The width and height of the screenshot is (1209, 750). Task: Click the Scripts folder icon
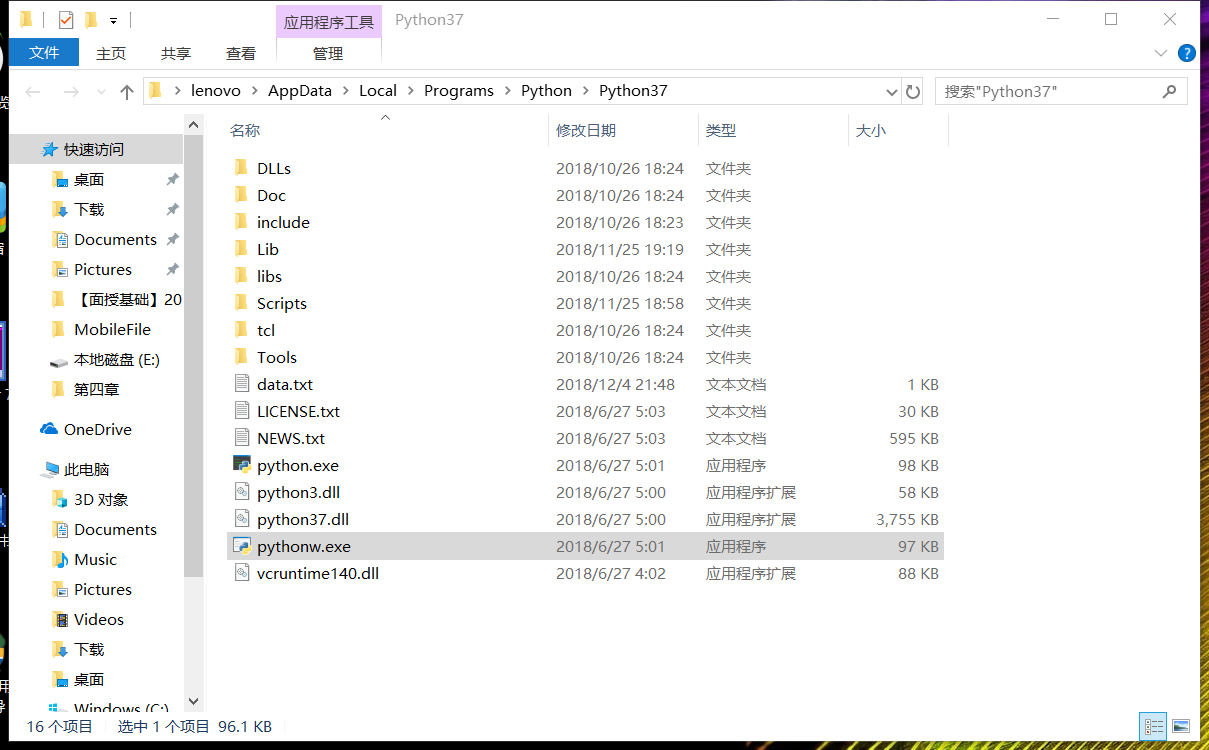[x=241, y=303]
